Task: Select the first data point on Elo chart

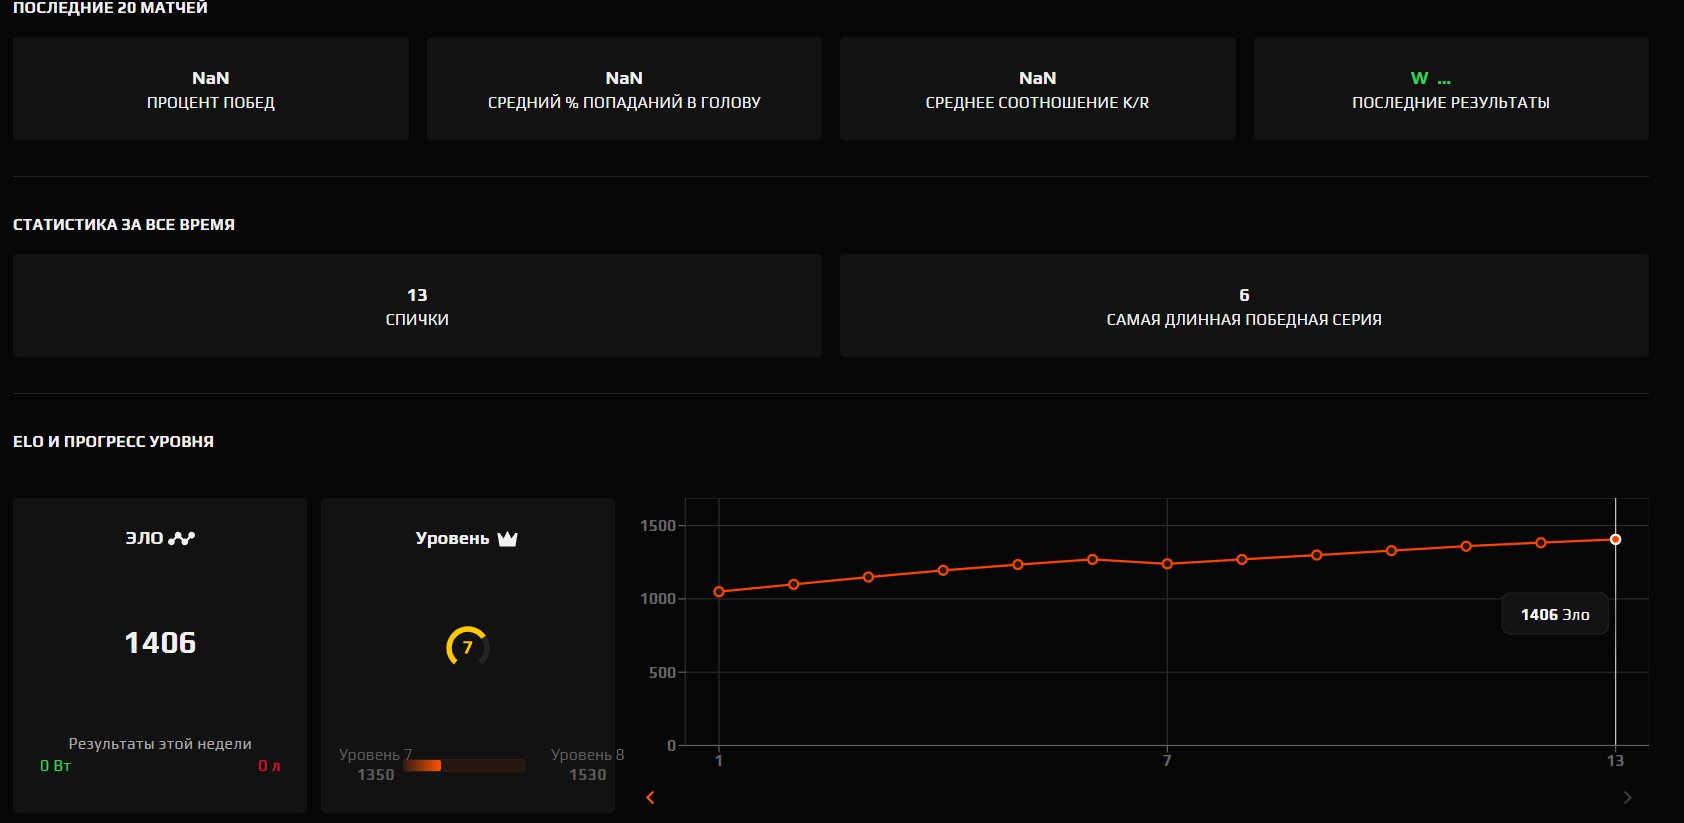Action: tap(719, 592)
